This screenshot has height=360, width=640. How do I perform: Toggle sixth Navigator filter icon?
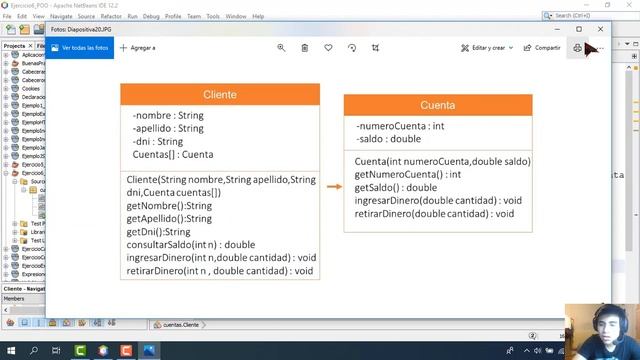tap(82, 323)
